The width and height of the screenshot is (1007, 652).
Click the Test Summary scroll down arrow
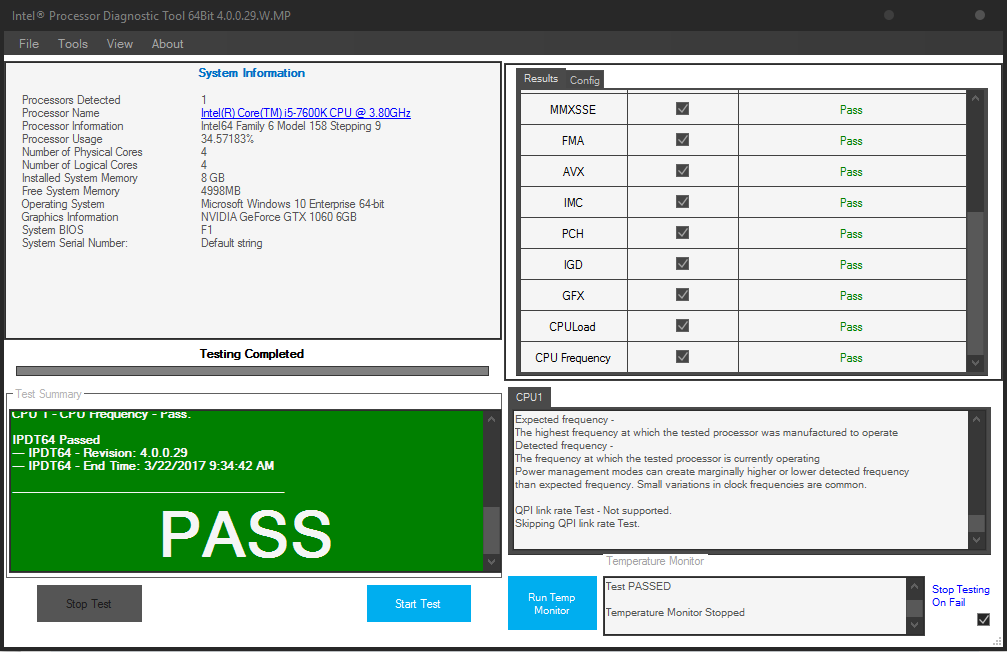pyautogui.click(x=491, y=562)
